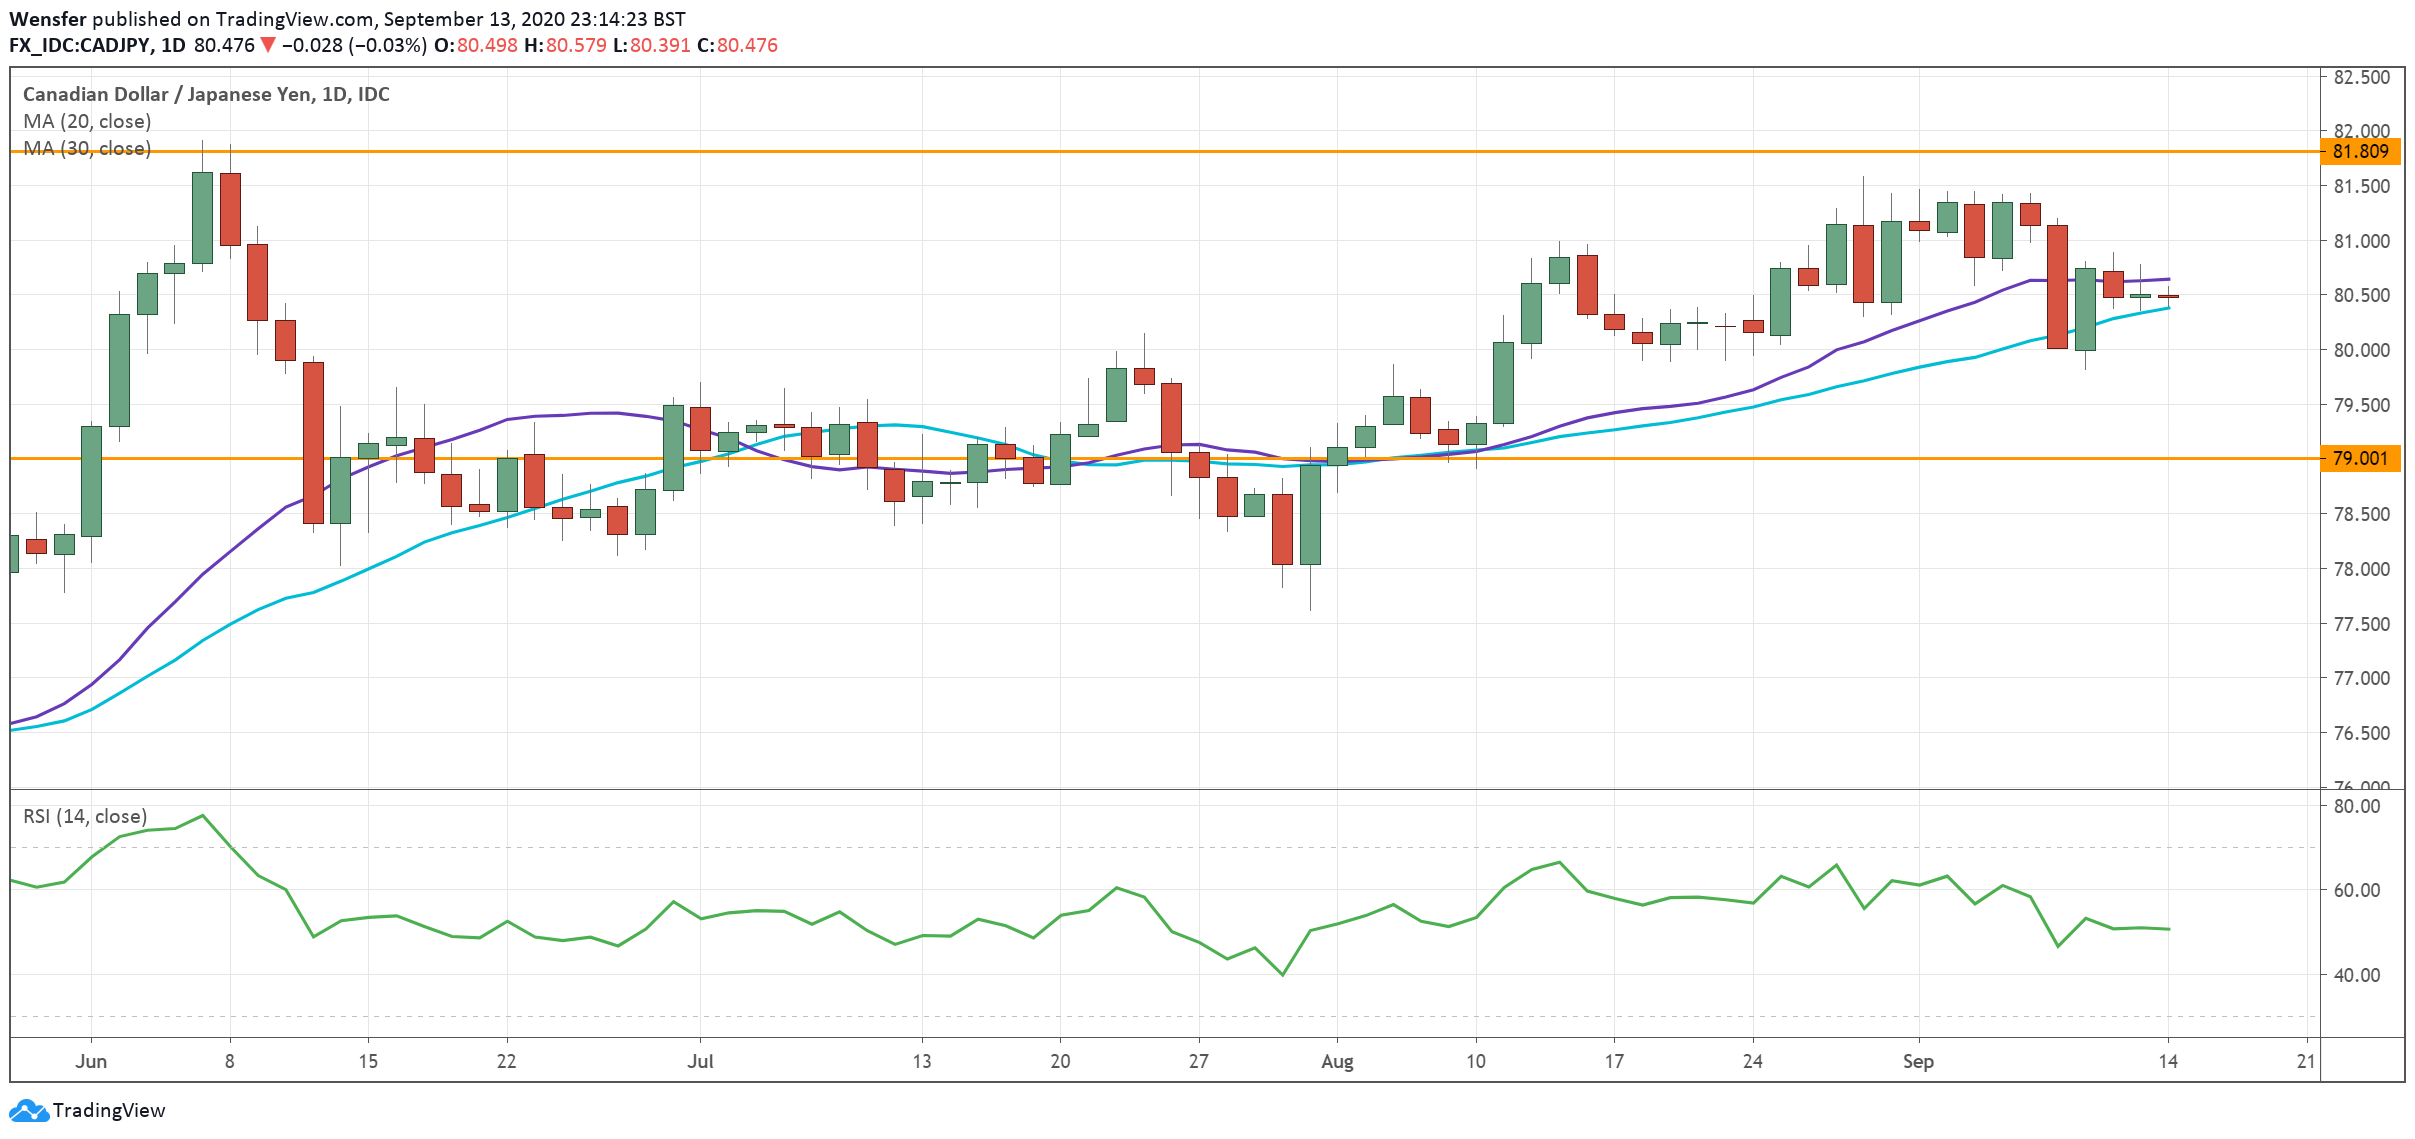Click the Jun label on time axis
Viewport: 2415px width, 1139px height.
(91, 1061)
